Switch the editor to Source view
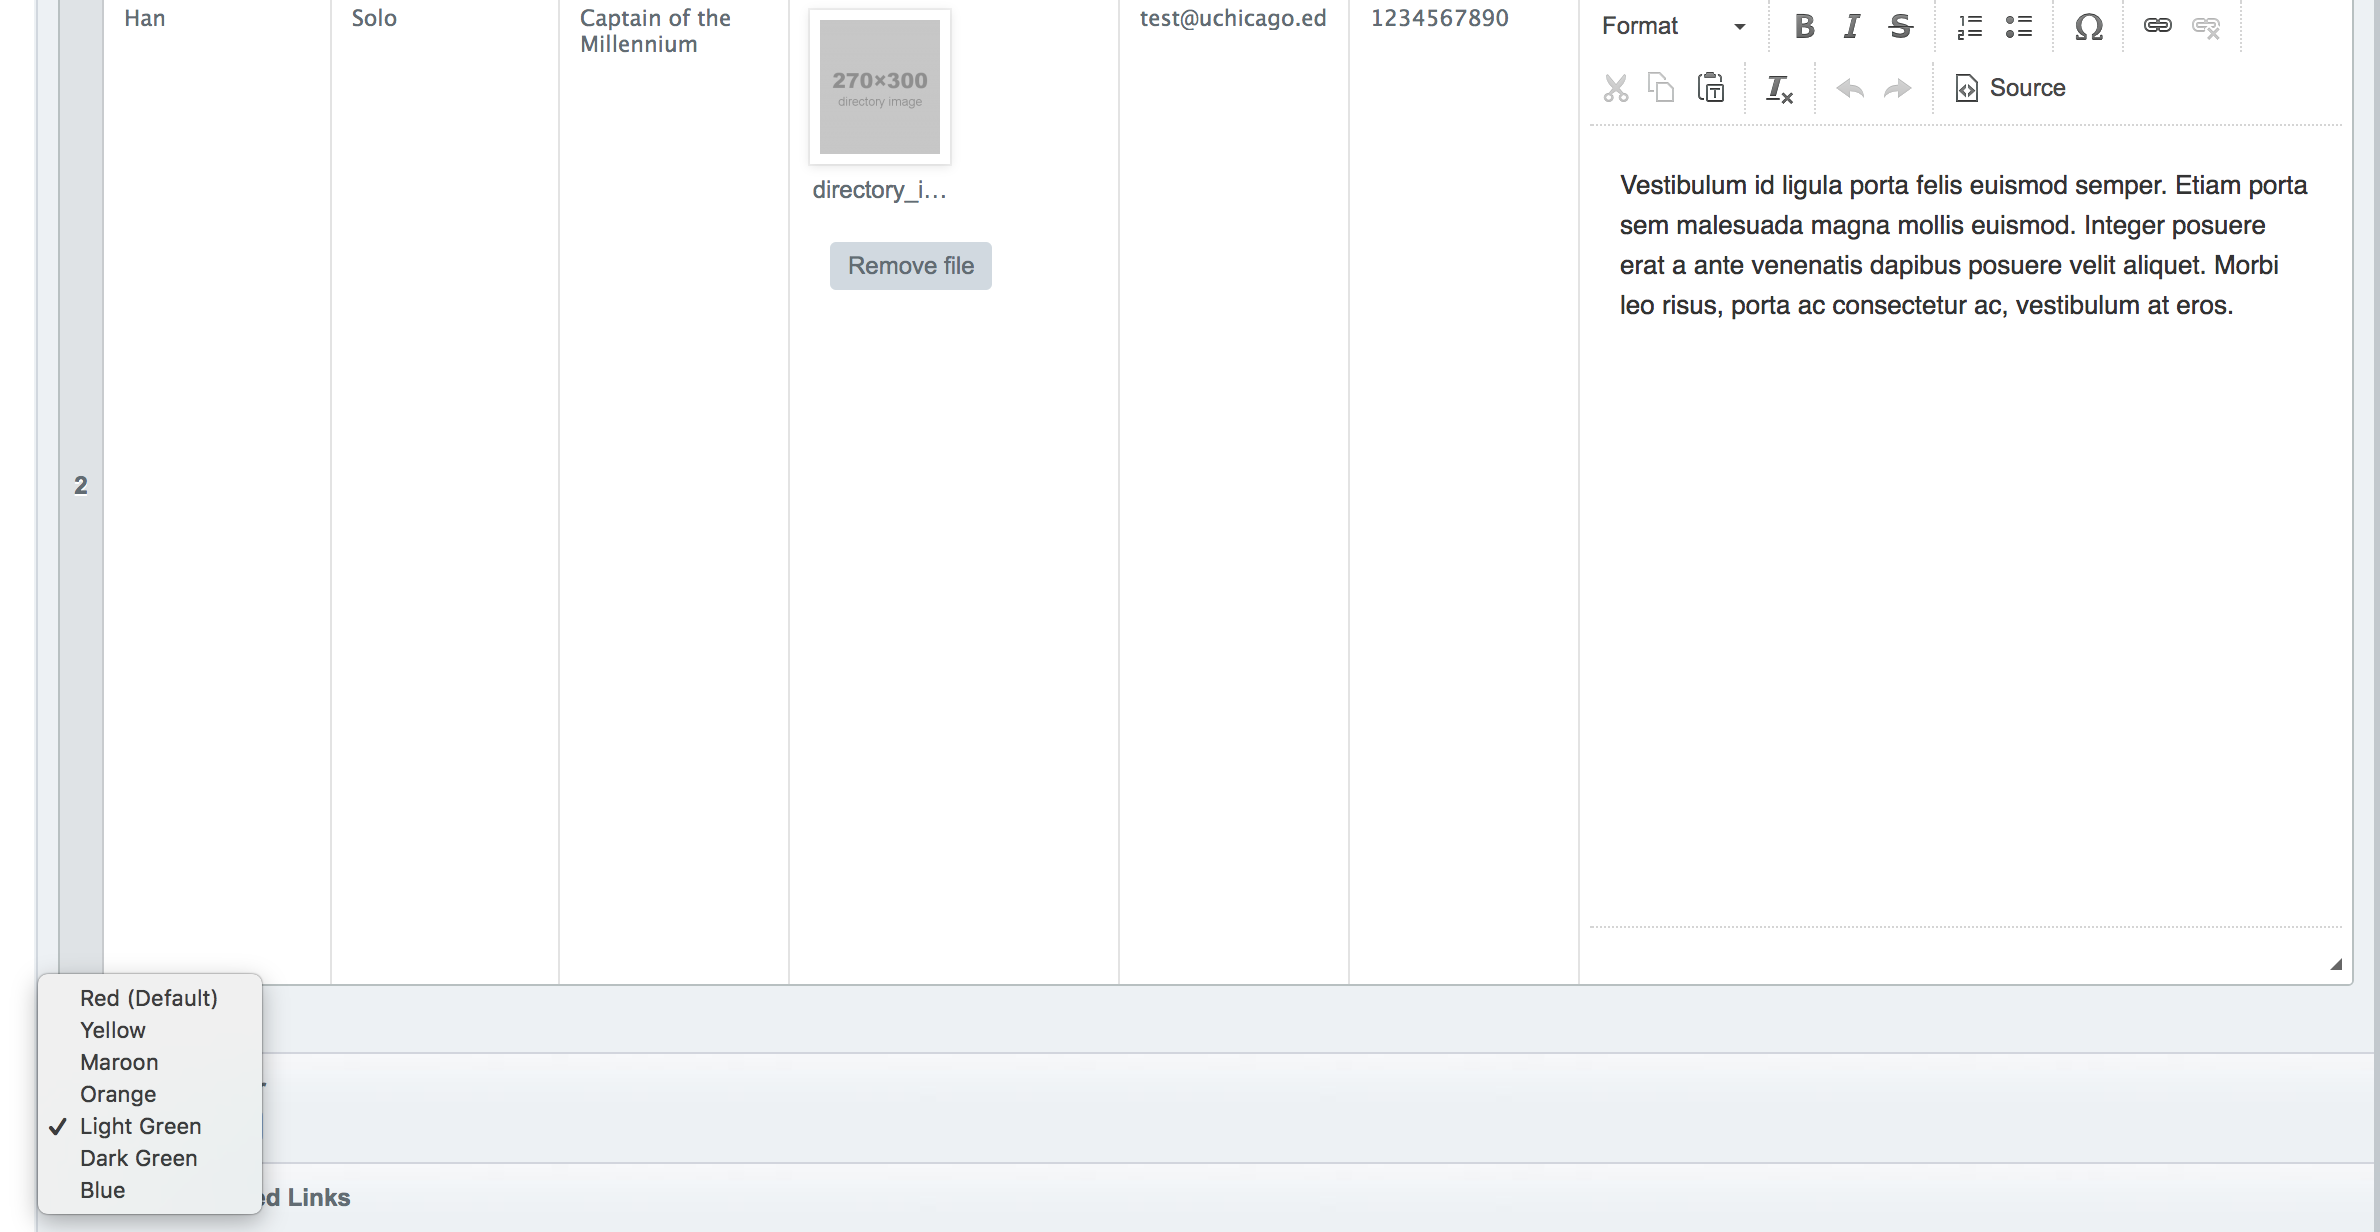The image size is (2380, 1232). (x=2010, y=88)
